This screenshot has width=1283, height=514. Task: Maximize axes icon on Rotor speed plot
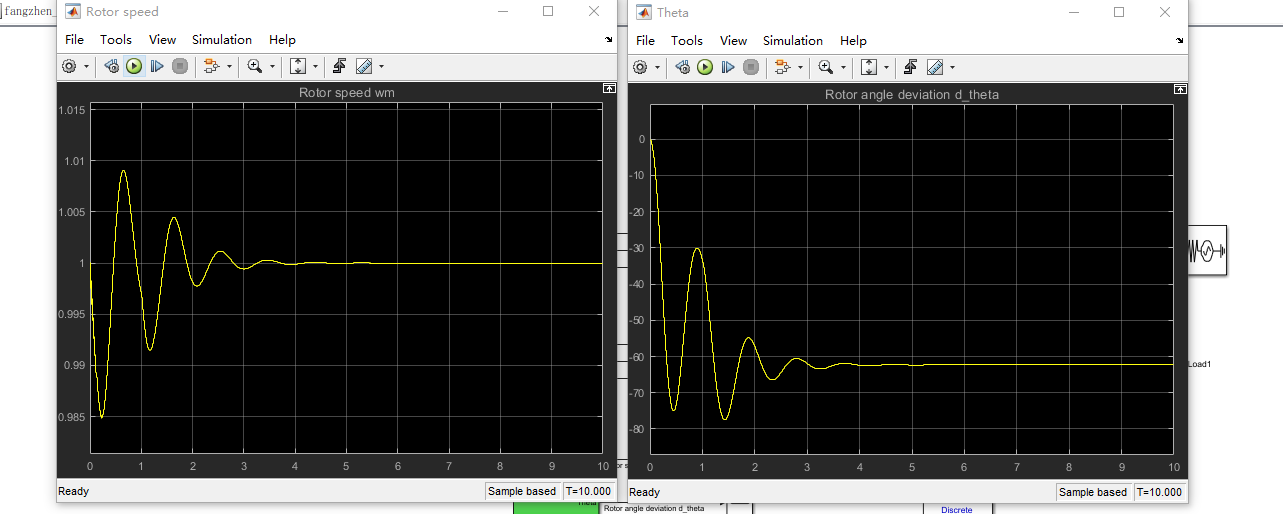tap(609, 88)
